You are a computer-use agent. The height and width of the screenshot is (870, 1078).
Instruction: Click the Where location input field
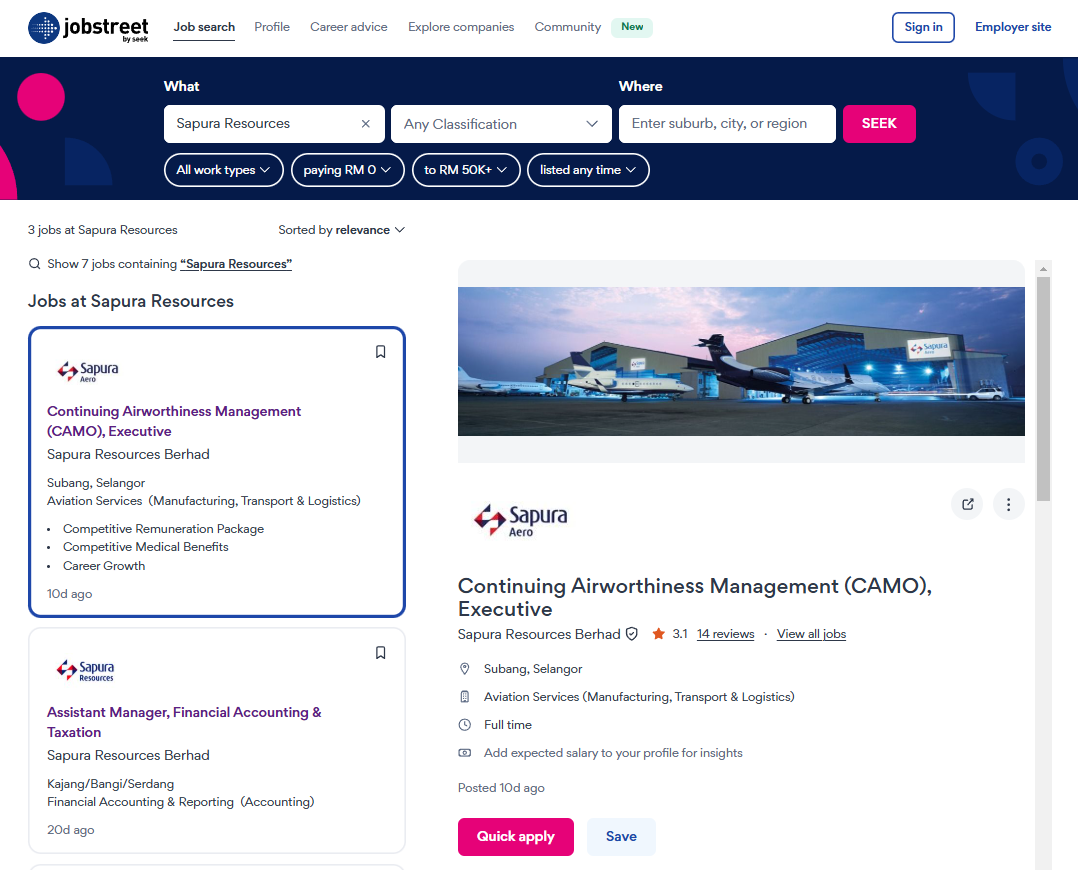tap(727, 124)
